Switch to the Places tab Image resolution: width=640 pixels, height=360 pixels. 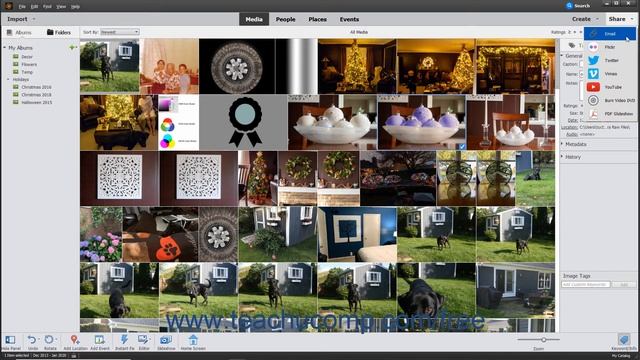tap(318, 19)
